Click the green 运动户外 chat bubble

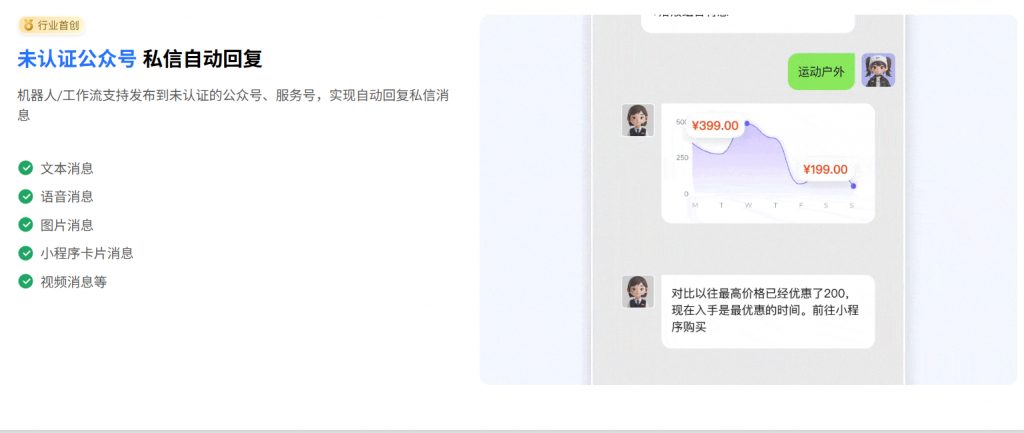point(821,71)
